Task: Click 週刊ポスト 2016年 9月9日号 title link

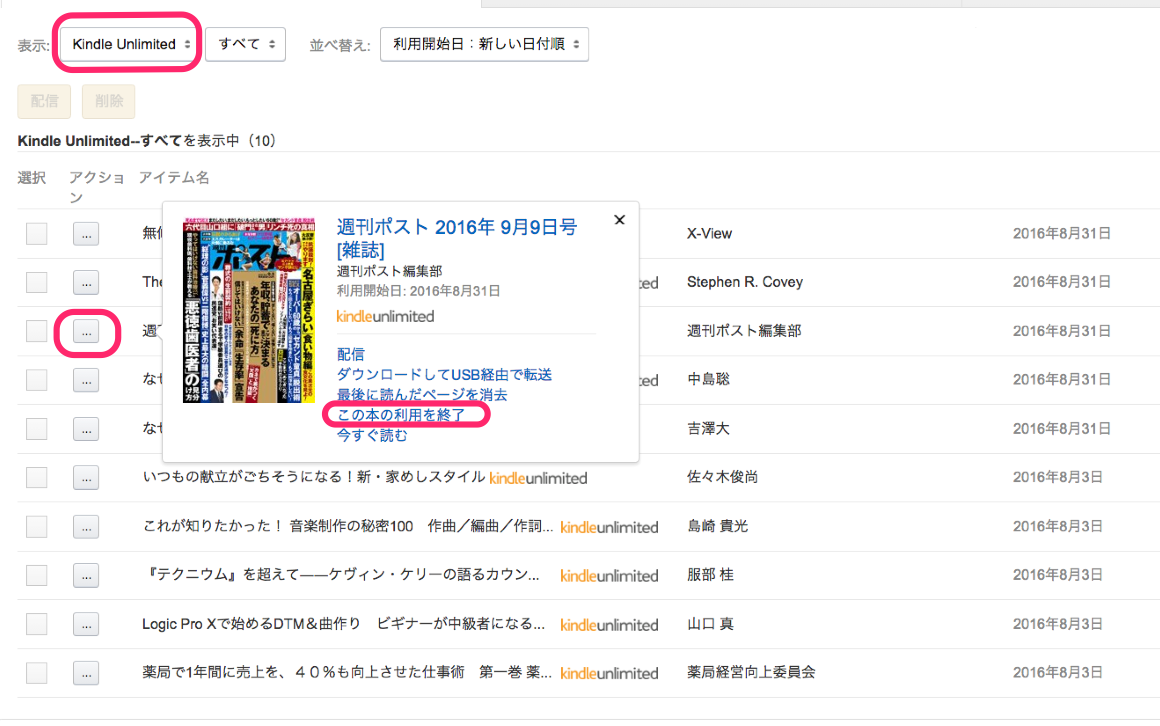Action: (456, 238)
